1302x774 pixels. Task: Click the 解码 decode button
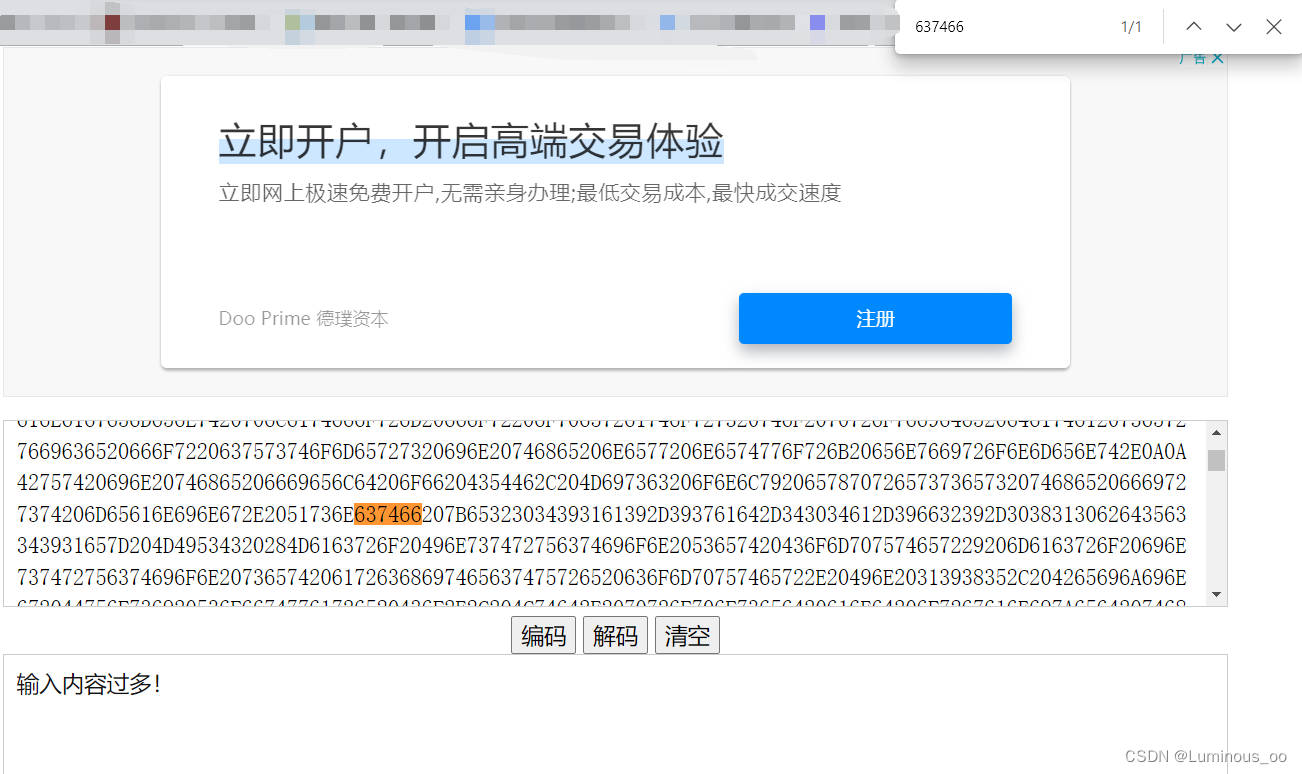click(x=615, y=635)
